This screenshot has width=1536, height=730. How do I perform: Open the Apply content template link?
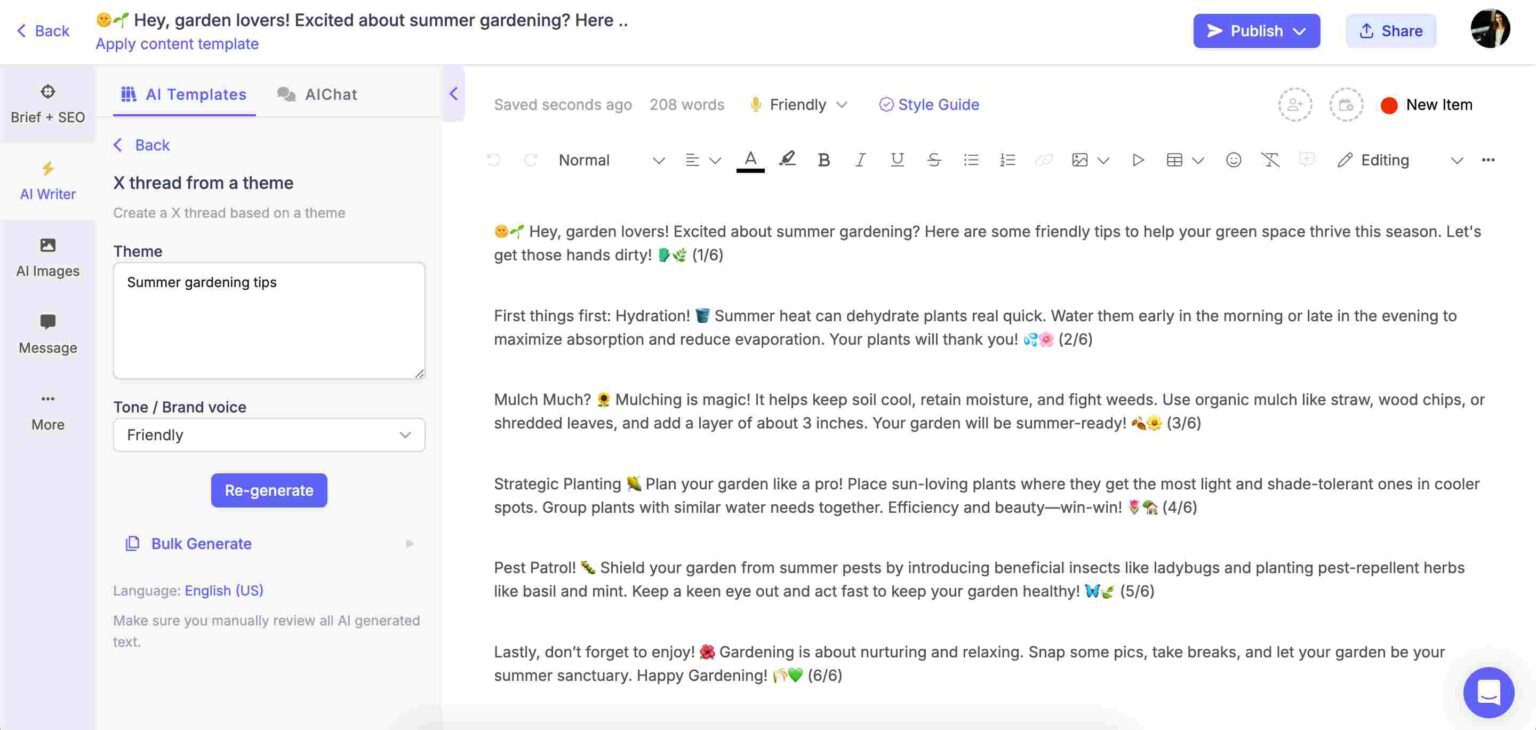pos(176,43)
